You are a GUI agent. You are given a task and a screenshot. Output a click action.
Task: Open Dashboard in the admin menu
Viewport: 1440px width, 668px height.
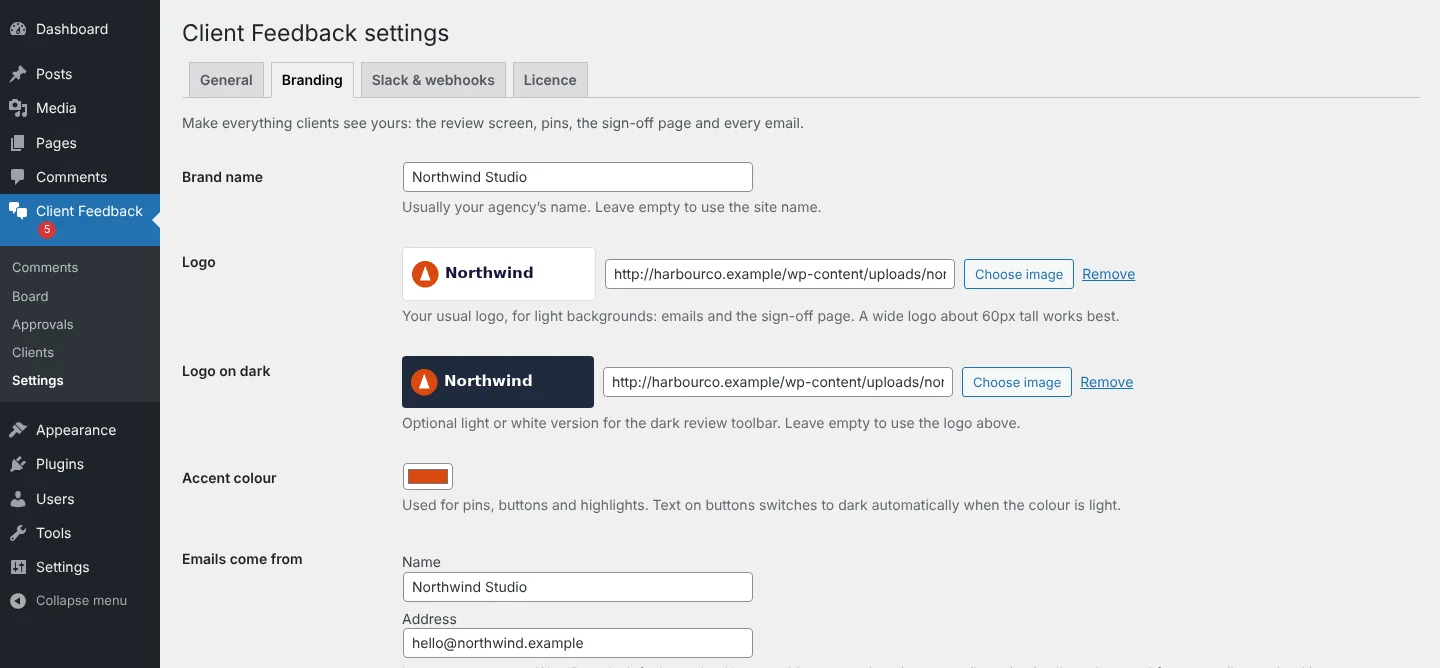click(80, 29)
